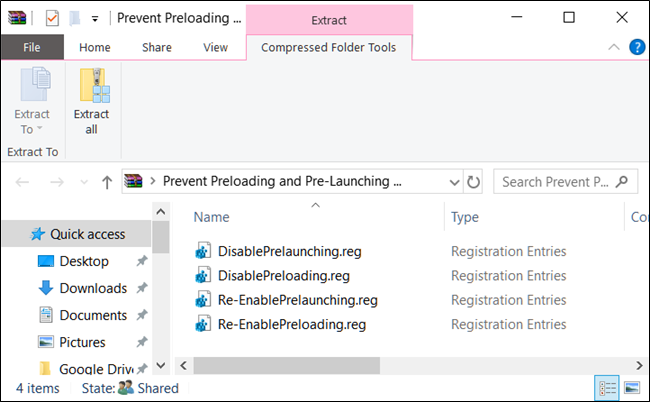Toggle the pin next to Documents
The width and height of the screenshot is (650, 402).
tap(144, 315)
